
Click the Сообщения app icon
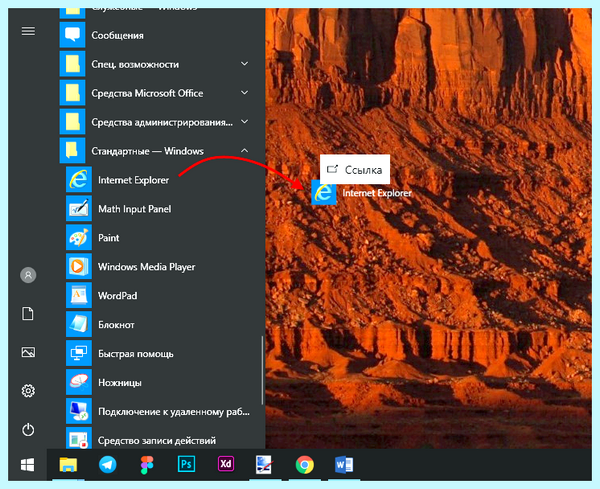[x=72, y=35]
